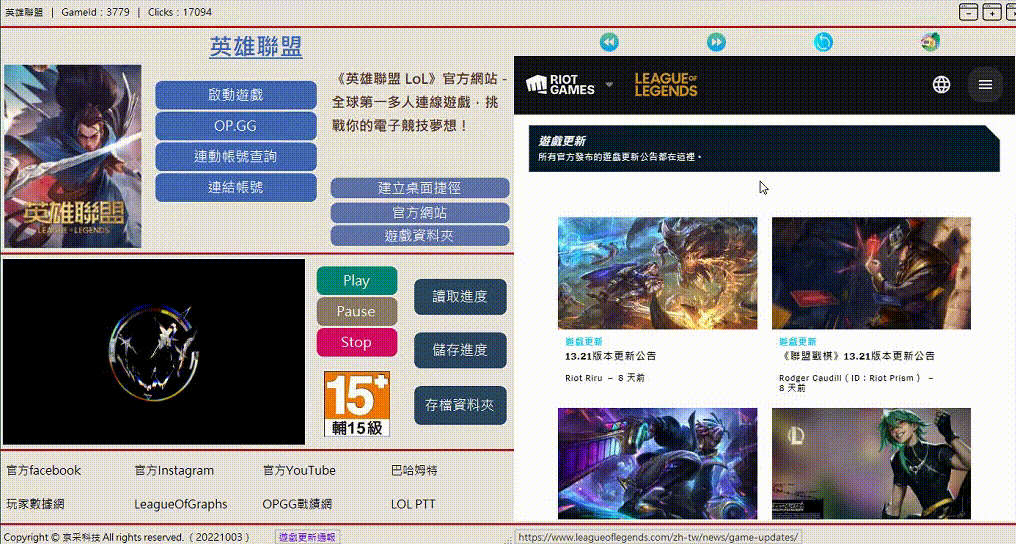Click the black video preview area
Image resolution: width=1016 pixels, height=544 pixels.
pyautogui.click(x=154, y=352)
